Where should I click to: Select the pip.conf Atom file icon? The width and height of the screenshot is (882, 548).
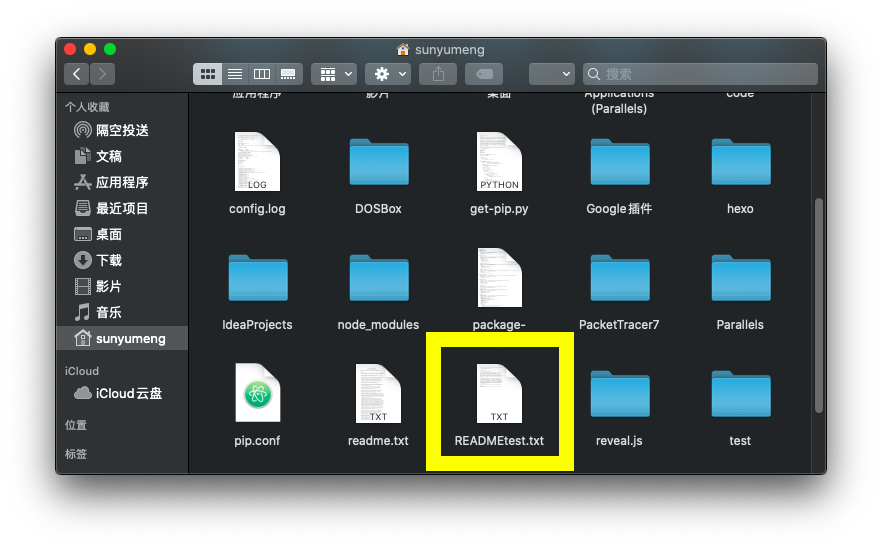(257, 393)
